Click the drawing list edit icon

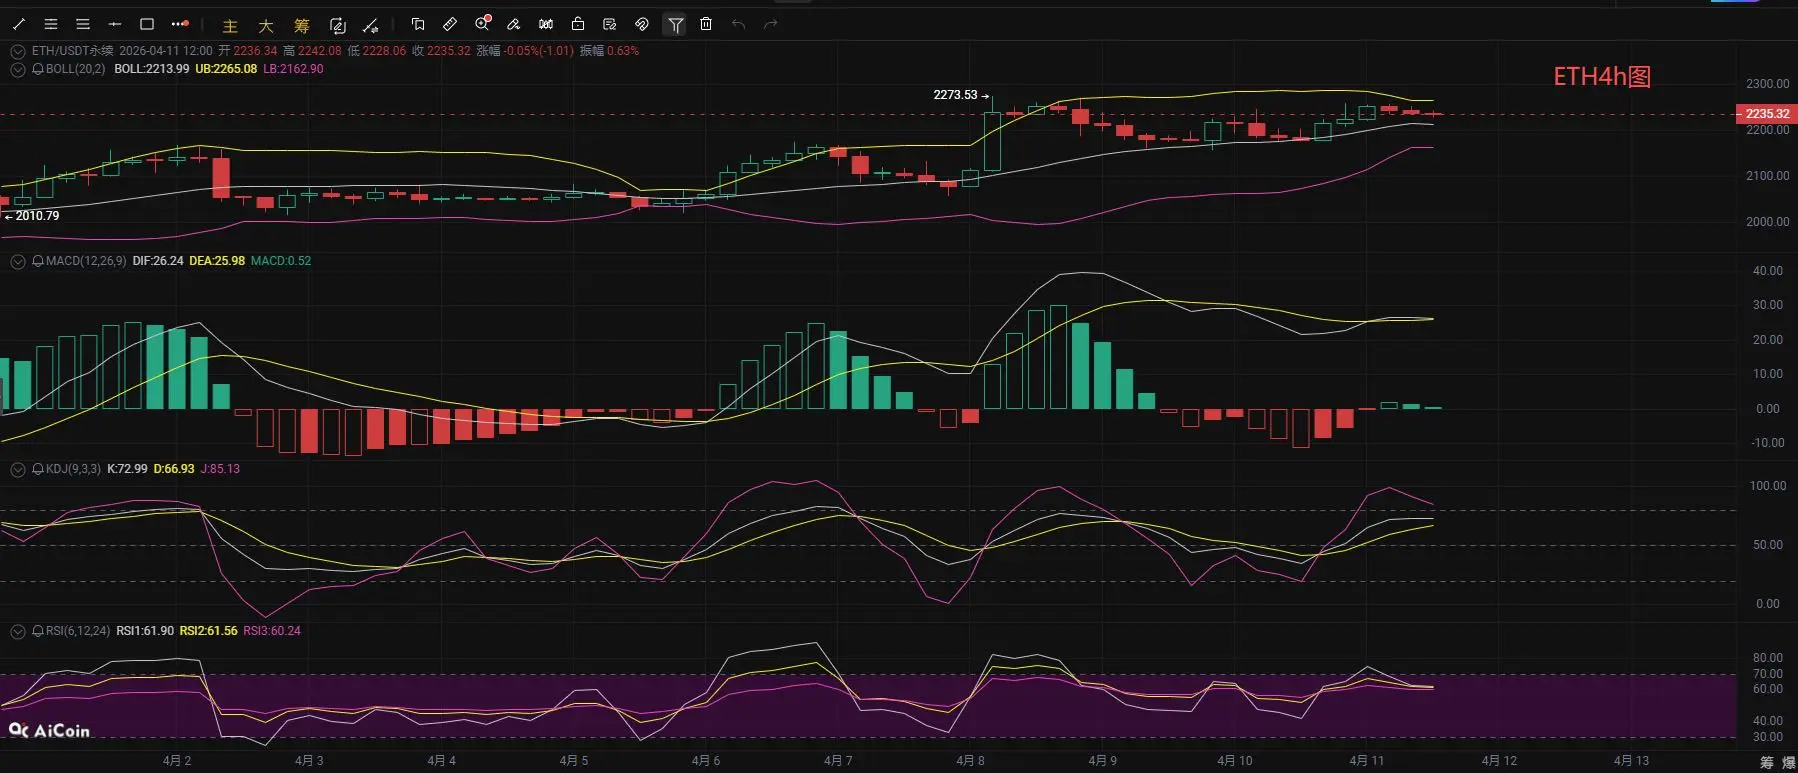tap(610, 24)
